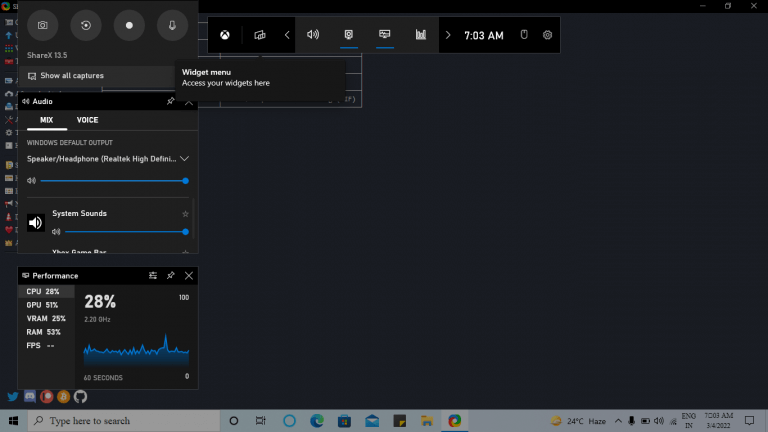Click the large System Sounds speaker icon
This screenshot has height=432, width=768.
click(36, 223)
